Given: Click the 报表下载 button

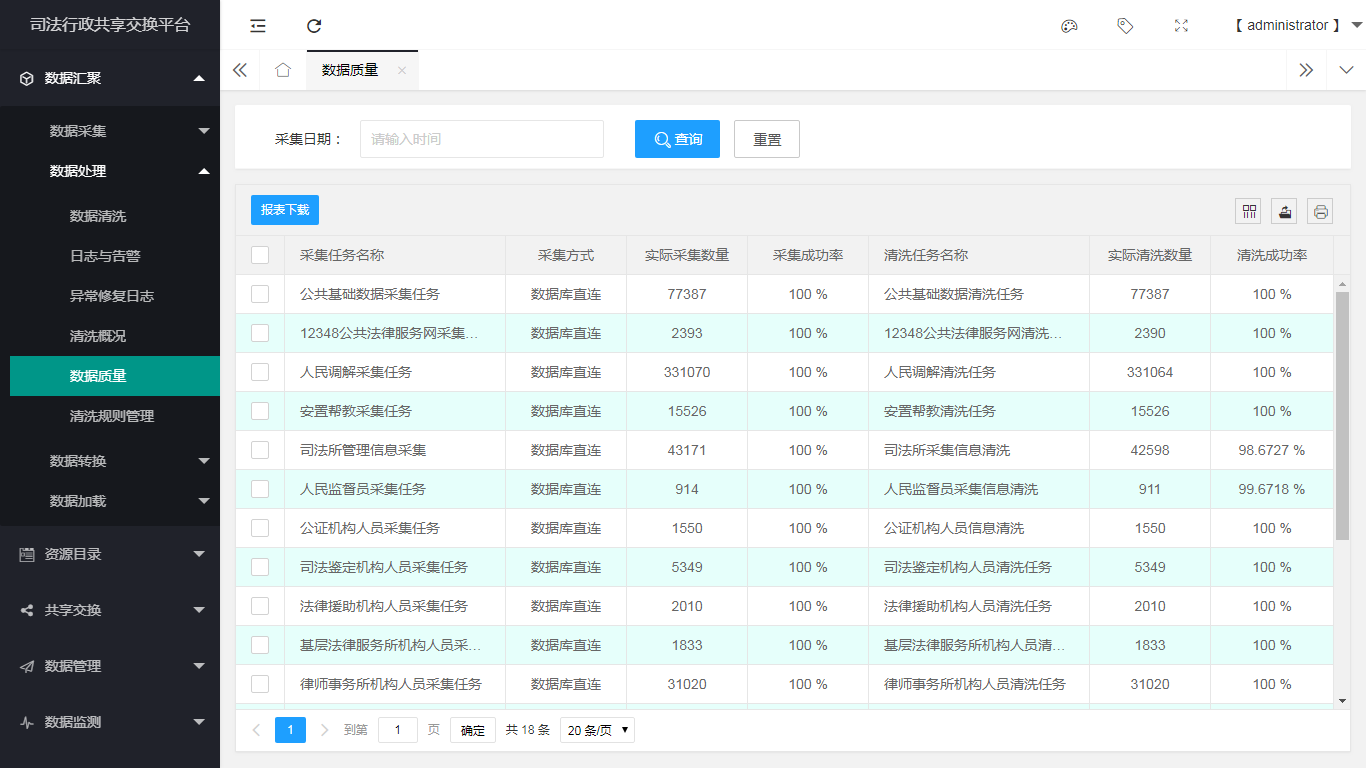Looking at the screenshot, I should [x=285, y=210].
